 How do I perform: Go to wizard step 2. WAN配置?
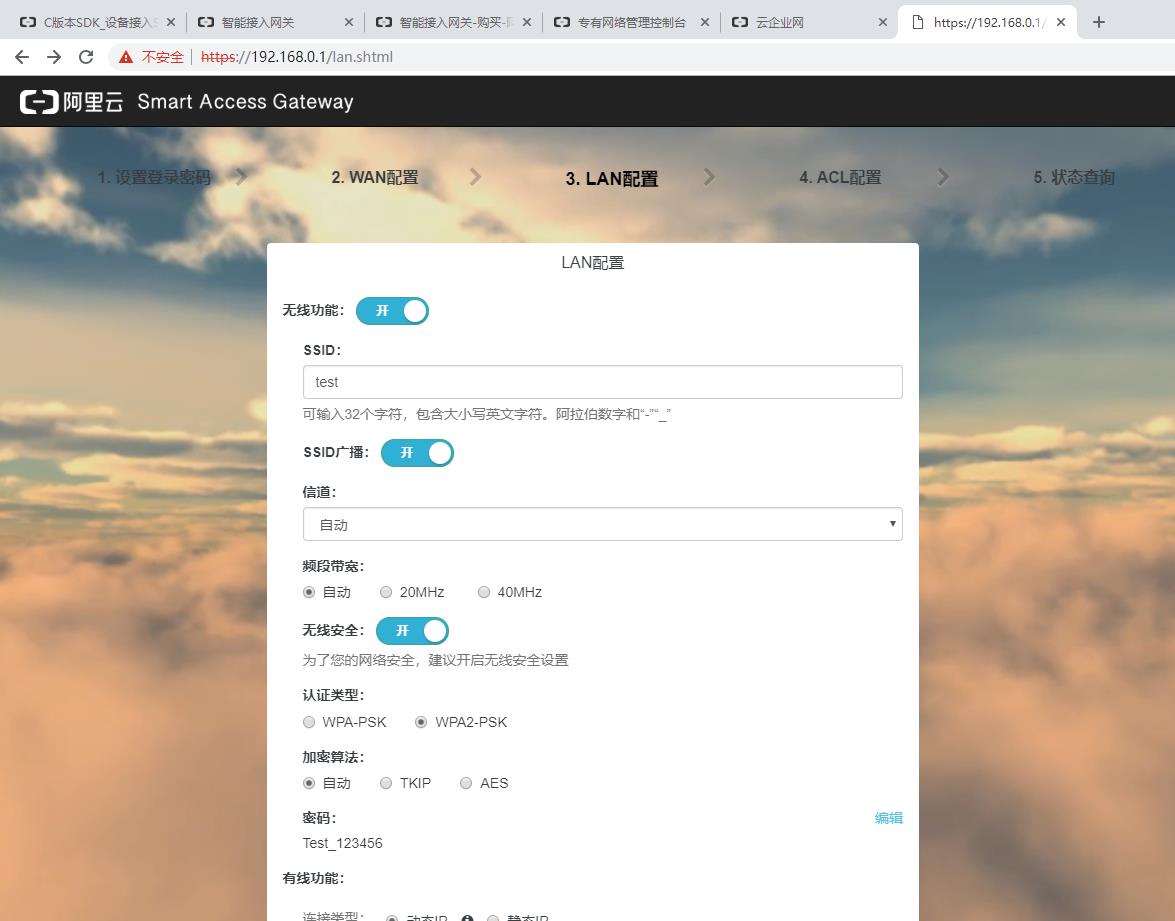(375, 178)
